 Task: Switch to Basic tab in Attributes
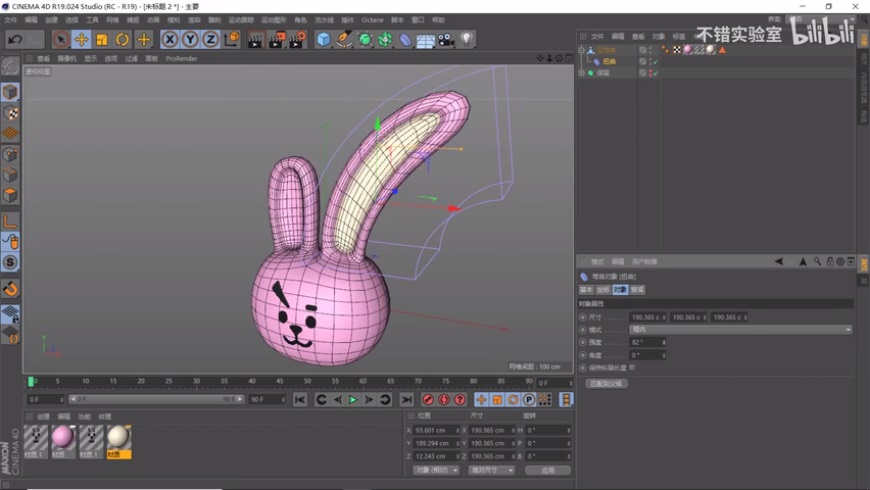pos(586,290)
